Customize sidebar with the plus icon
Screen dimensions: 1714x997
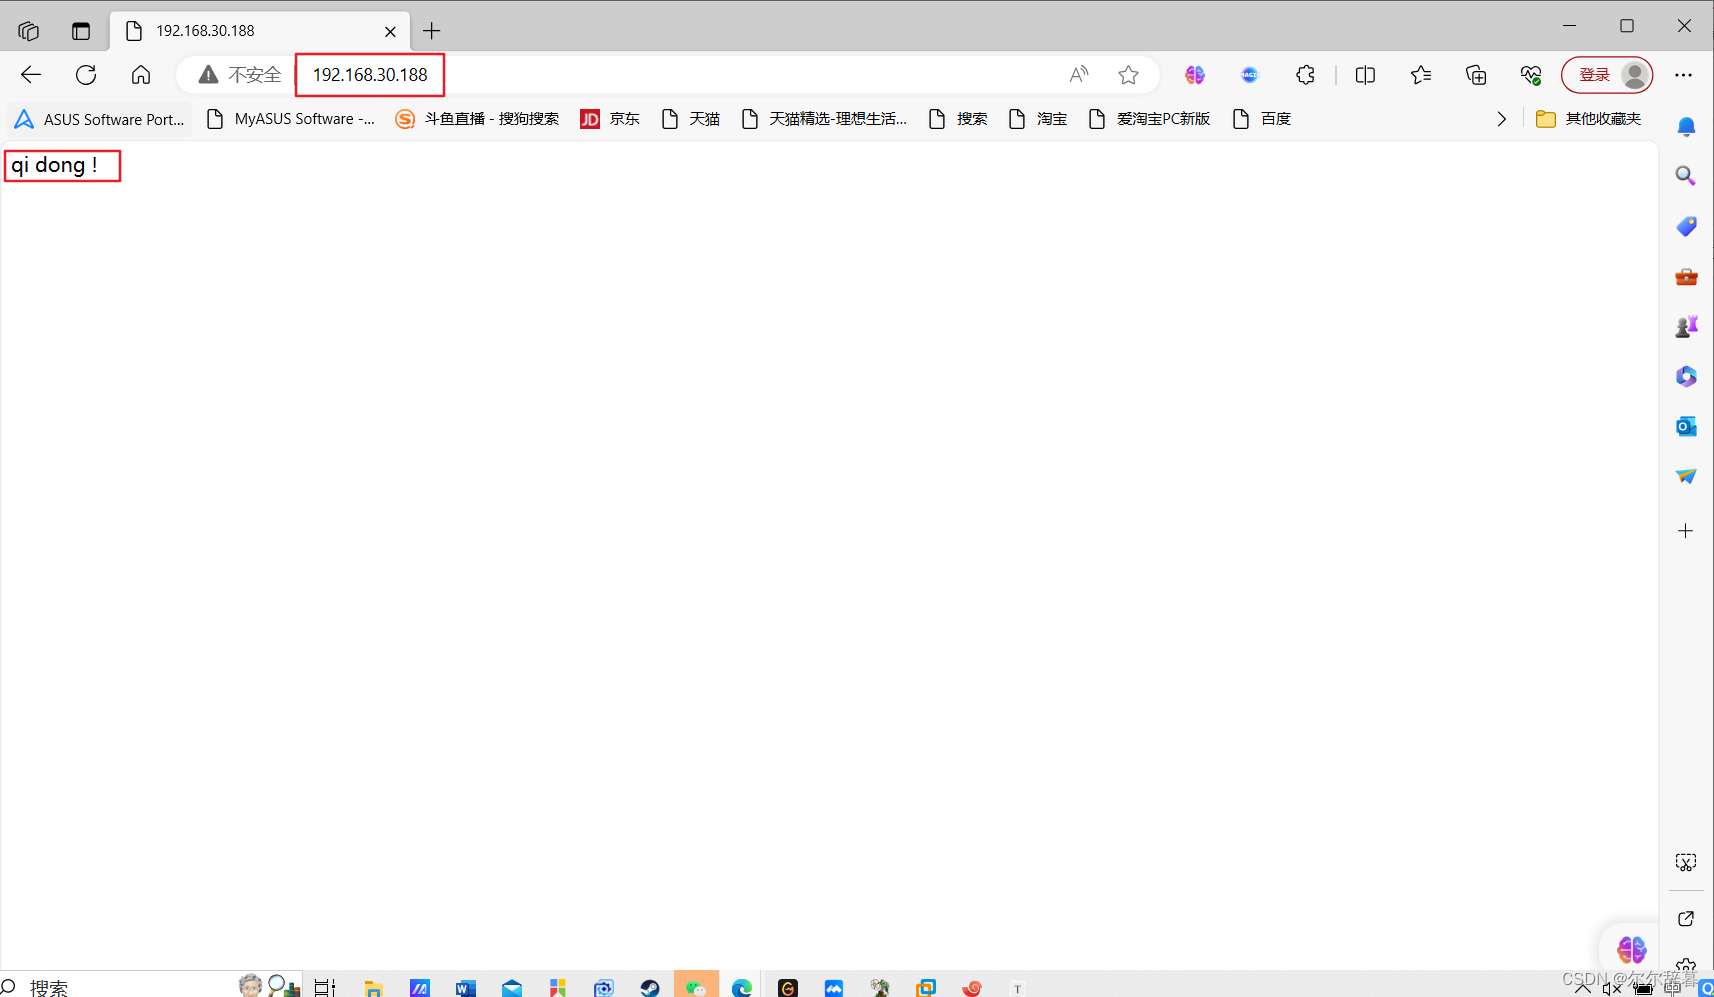click(1686, 531)
